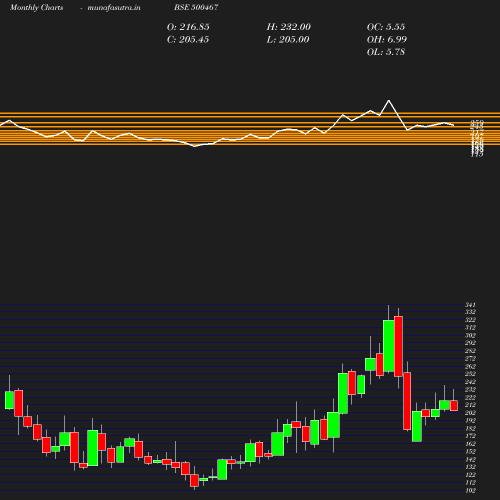Click the 272 price axis label
The image size is (500, 500).
tap(470, 358)
